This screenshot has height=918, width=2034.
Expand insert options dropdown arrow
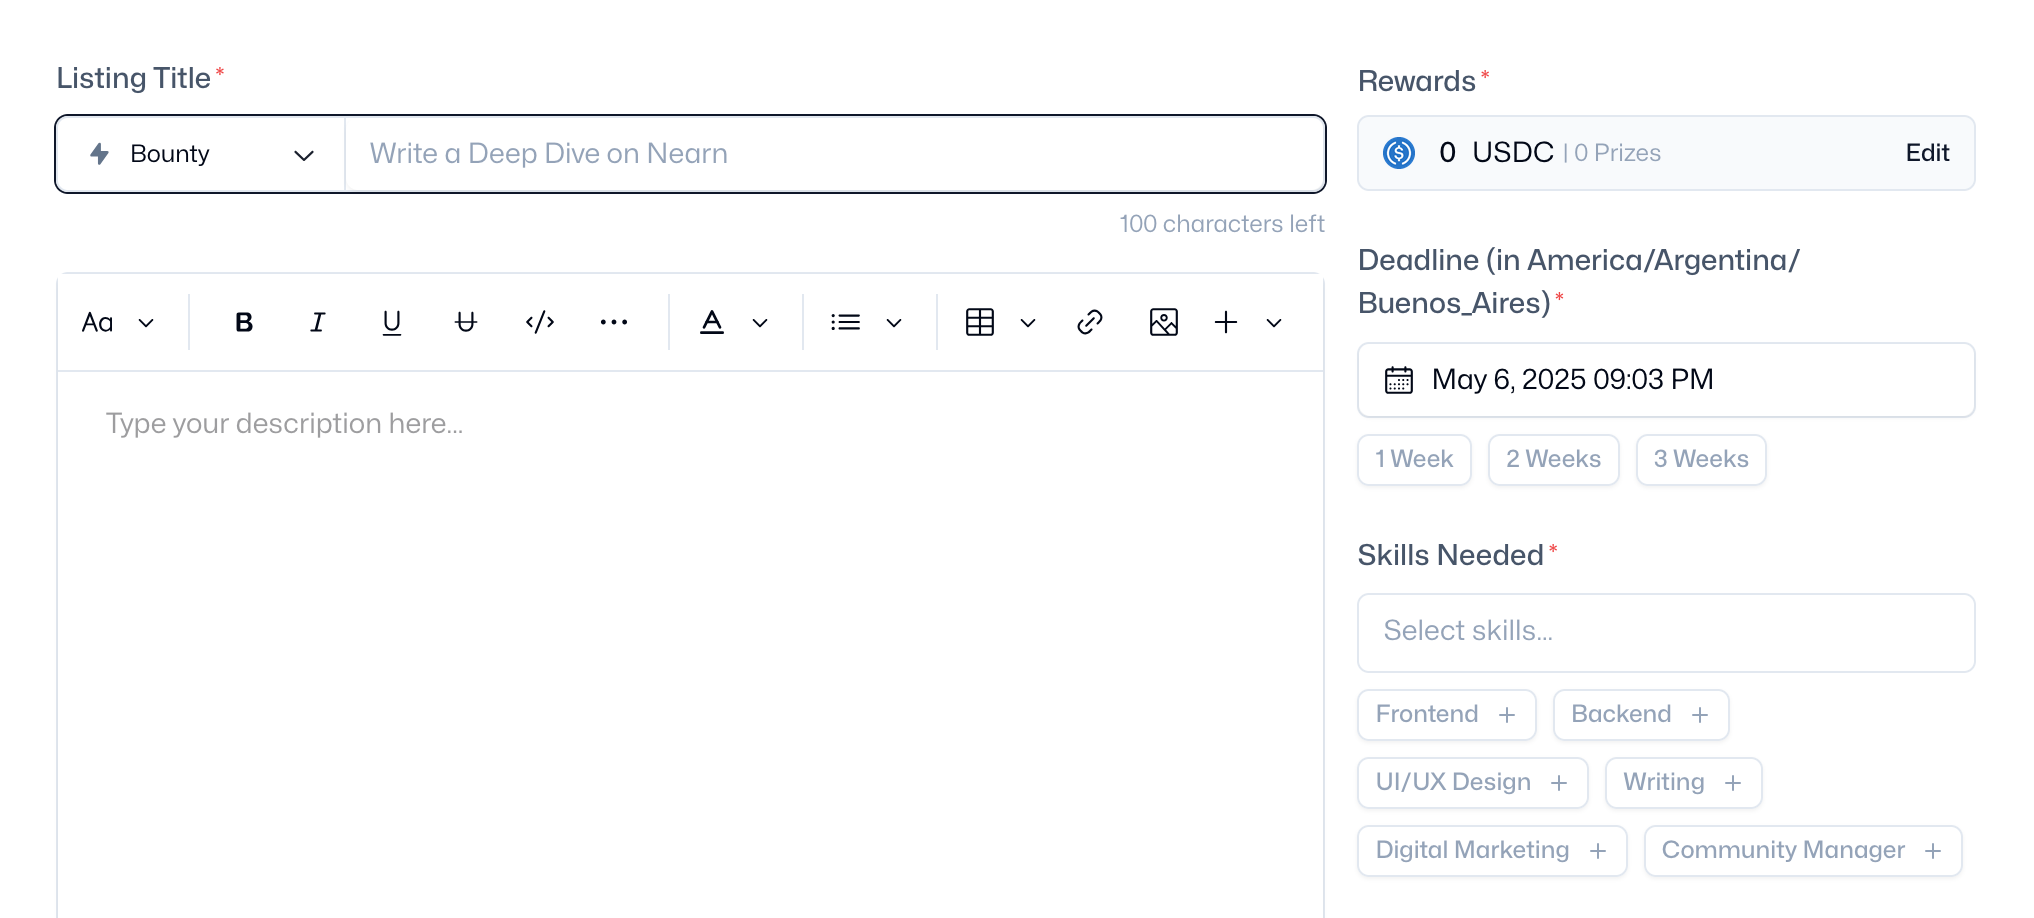(1274, 323)
